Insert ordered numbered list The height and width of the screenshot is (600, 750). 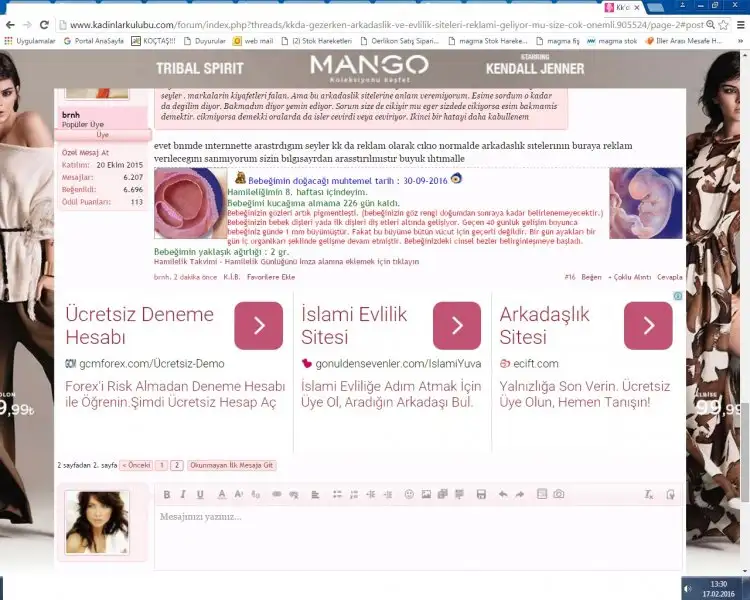coord(354,494)
